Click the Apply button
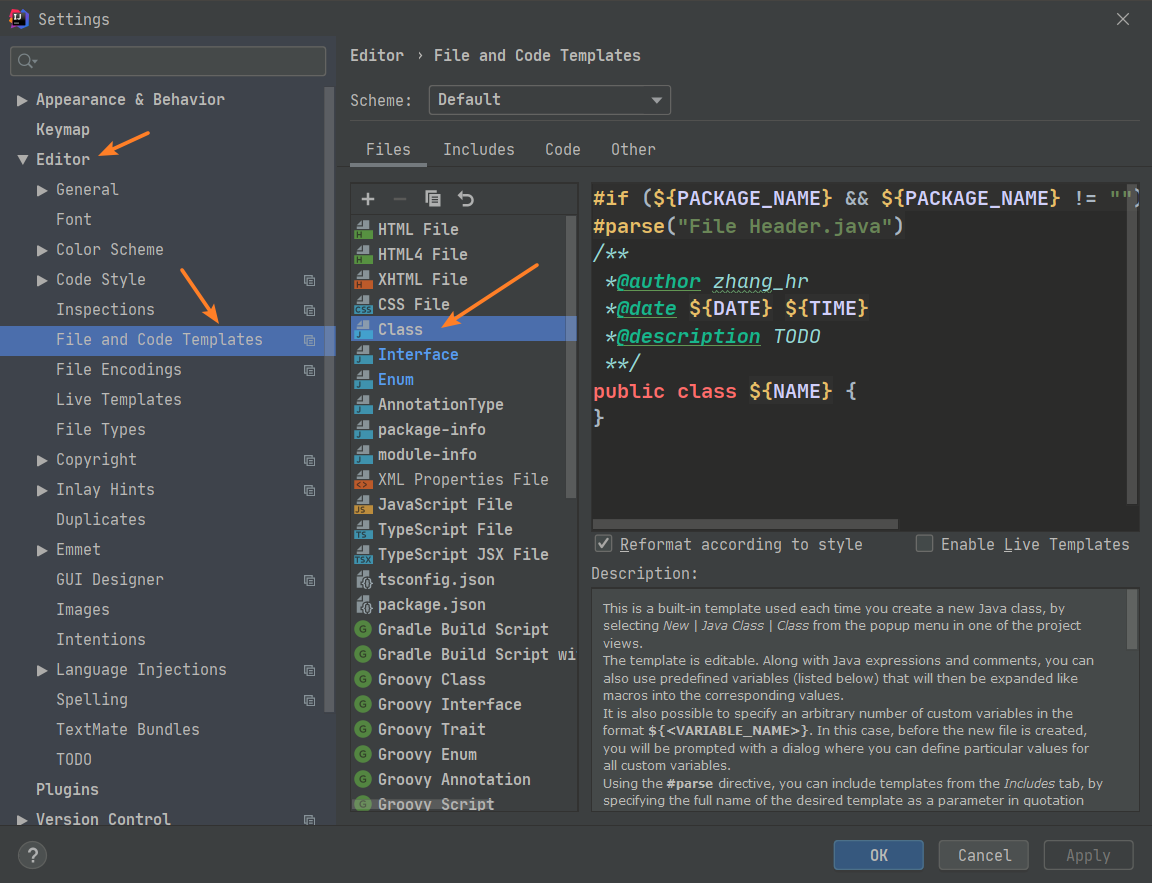Screen dimensions: 1152x883 click(x=1088, y=855)
